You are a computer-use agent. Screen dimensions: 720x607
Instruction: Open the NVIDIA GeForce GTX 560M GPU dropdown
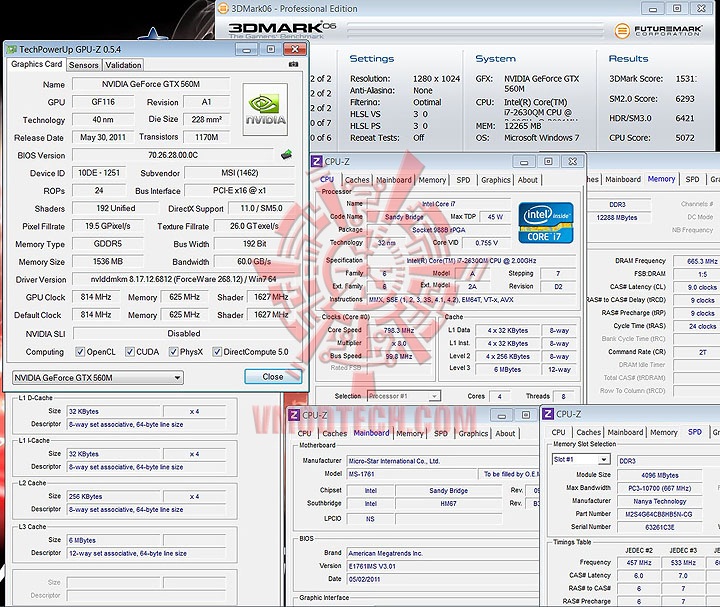(x=98, y=378)
